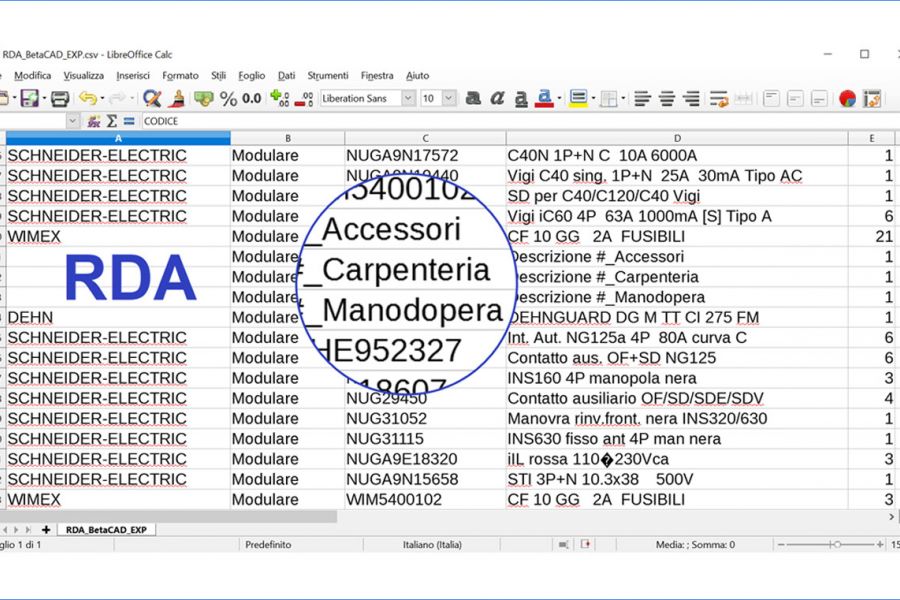
Task: Add a new sheet with plus button
Action: 46,529
